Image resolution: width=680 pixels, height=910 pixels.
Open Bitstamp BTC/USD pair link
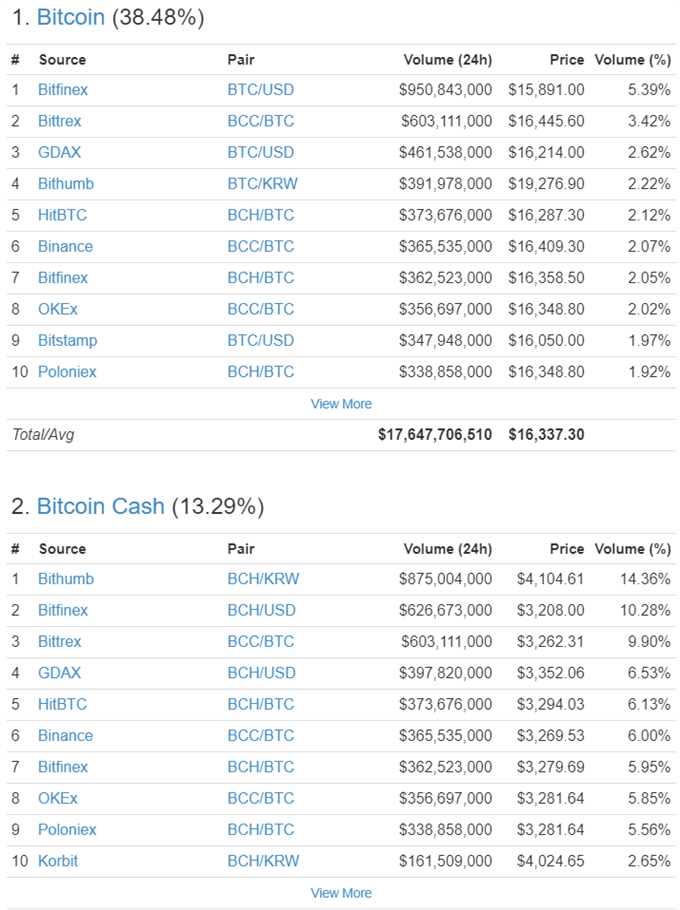[x=261, y=341]
